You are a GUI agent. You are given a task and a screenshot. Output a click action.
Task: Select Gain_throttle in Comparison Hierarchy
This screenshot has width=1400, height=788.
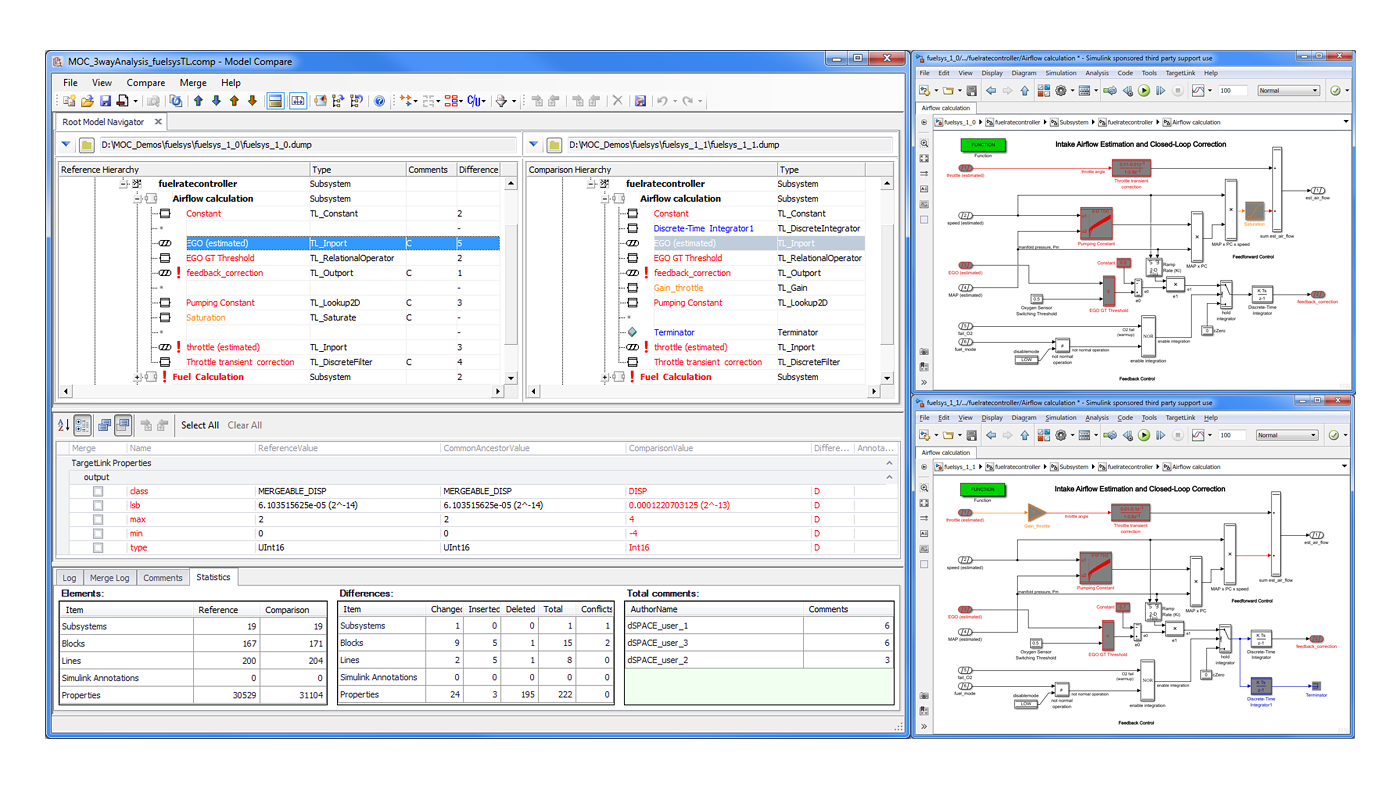click(678, 288)
